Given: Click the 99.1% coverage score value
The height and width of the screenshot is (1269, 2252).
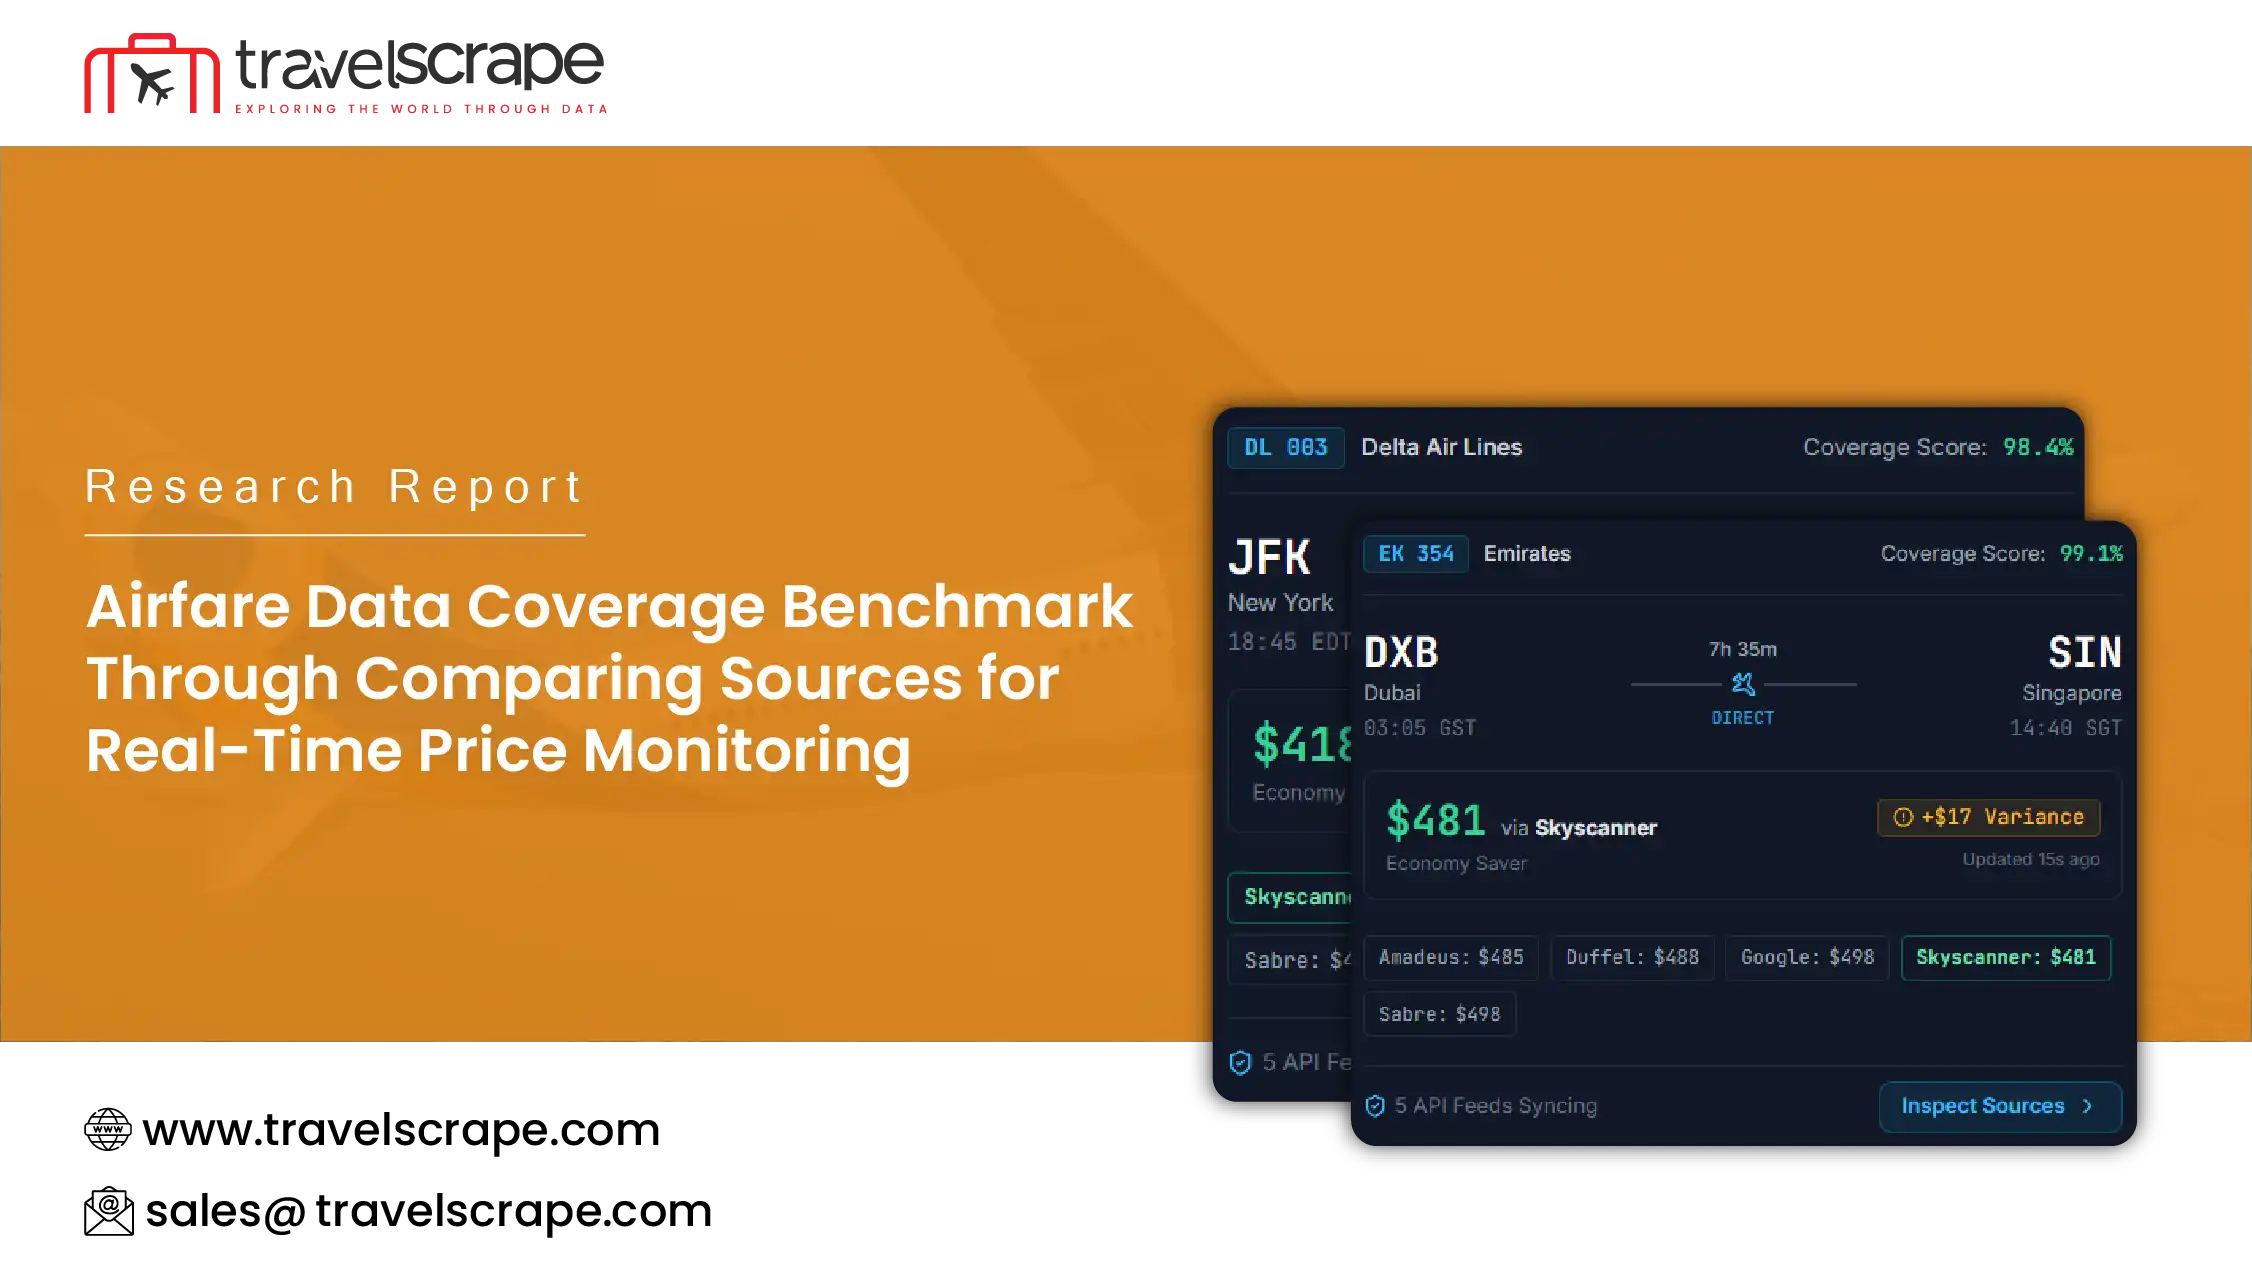Looking at the screenshot, I should 2091,554.
